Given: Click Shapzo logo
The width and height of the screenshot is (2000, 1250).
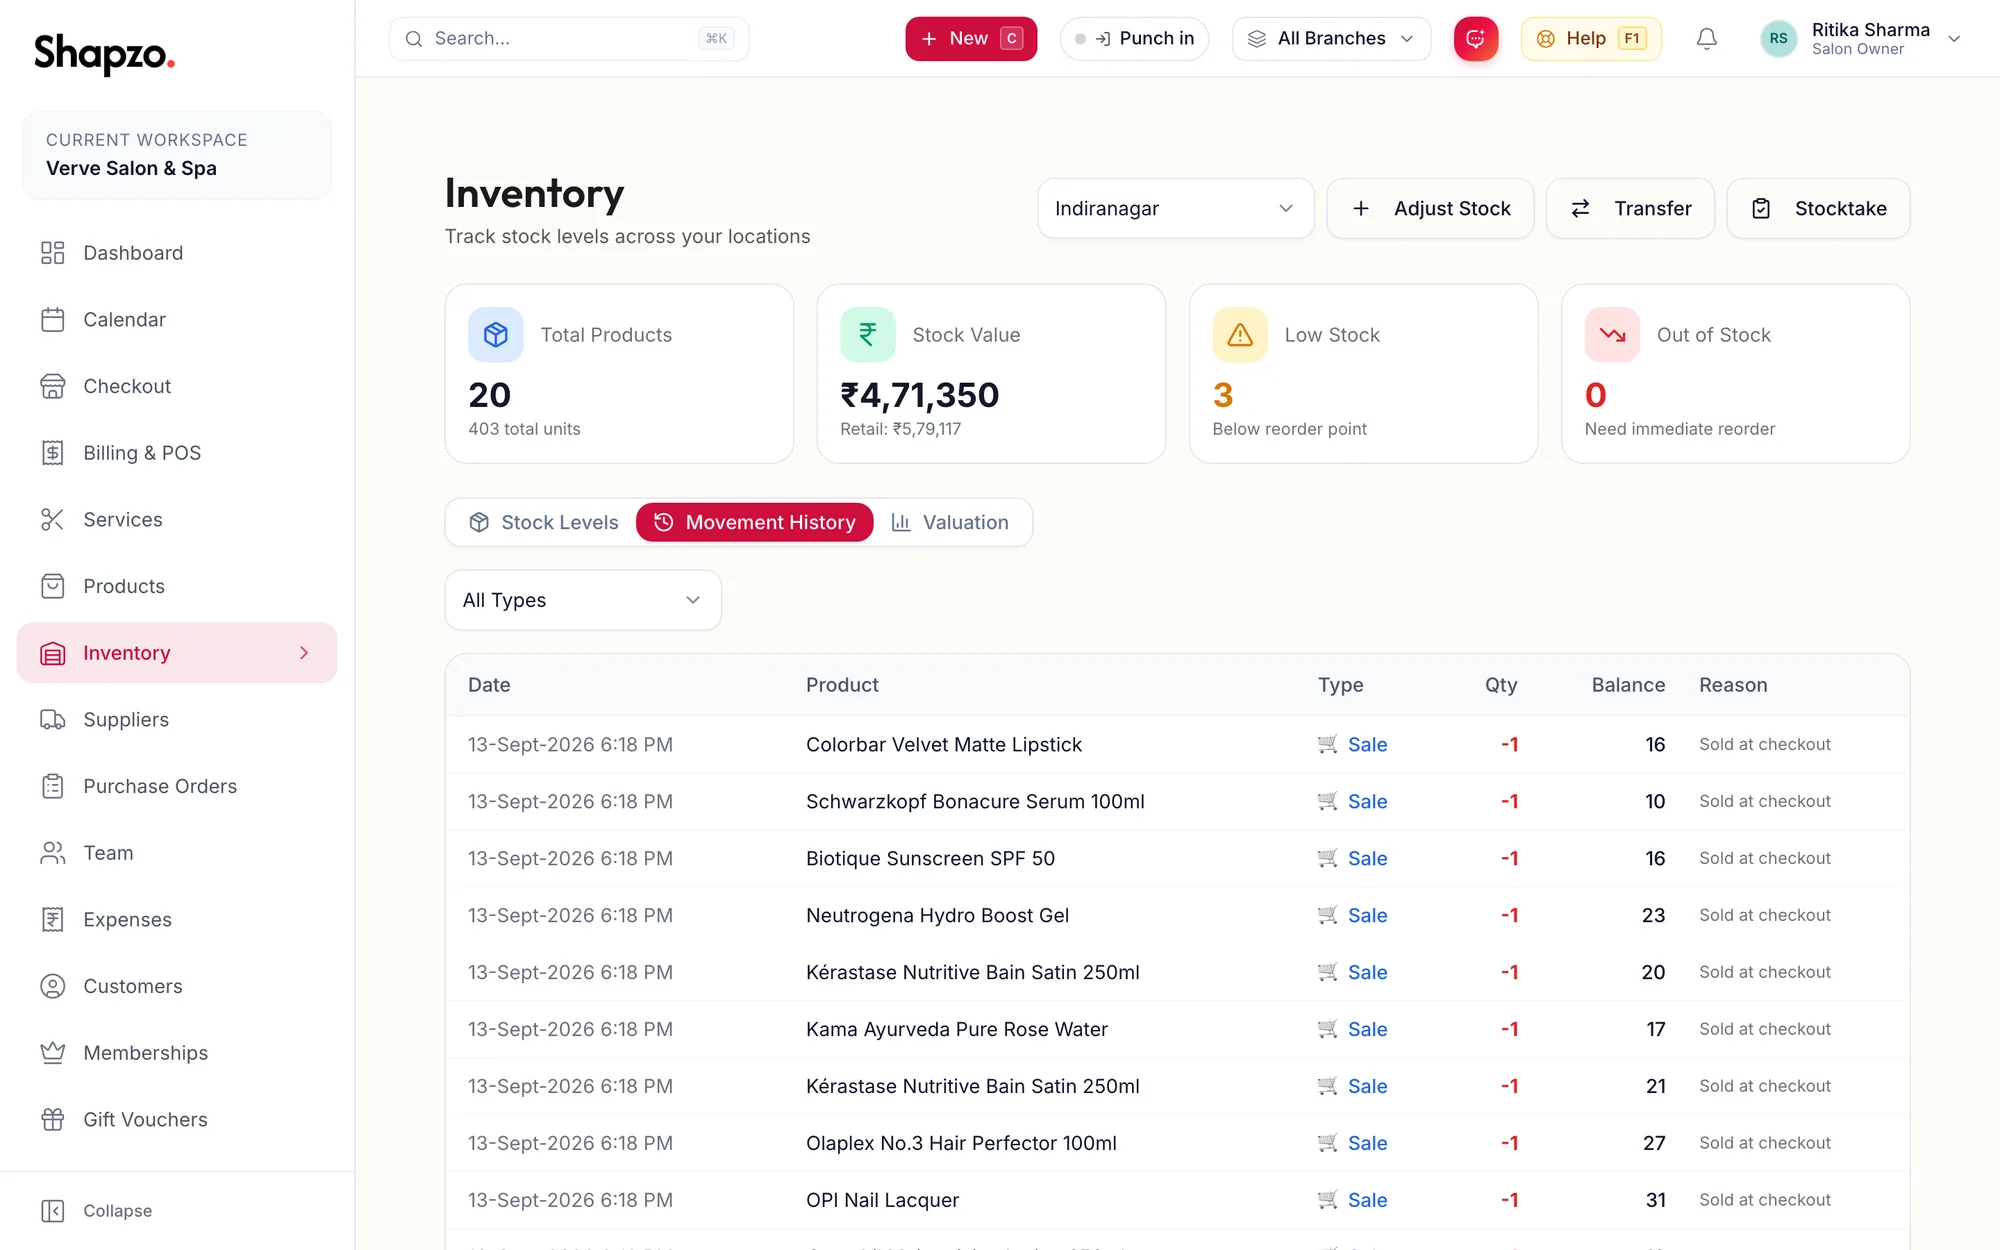Looking at the screenshot, I should pyautogui.click(x=104, y=53).
